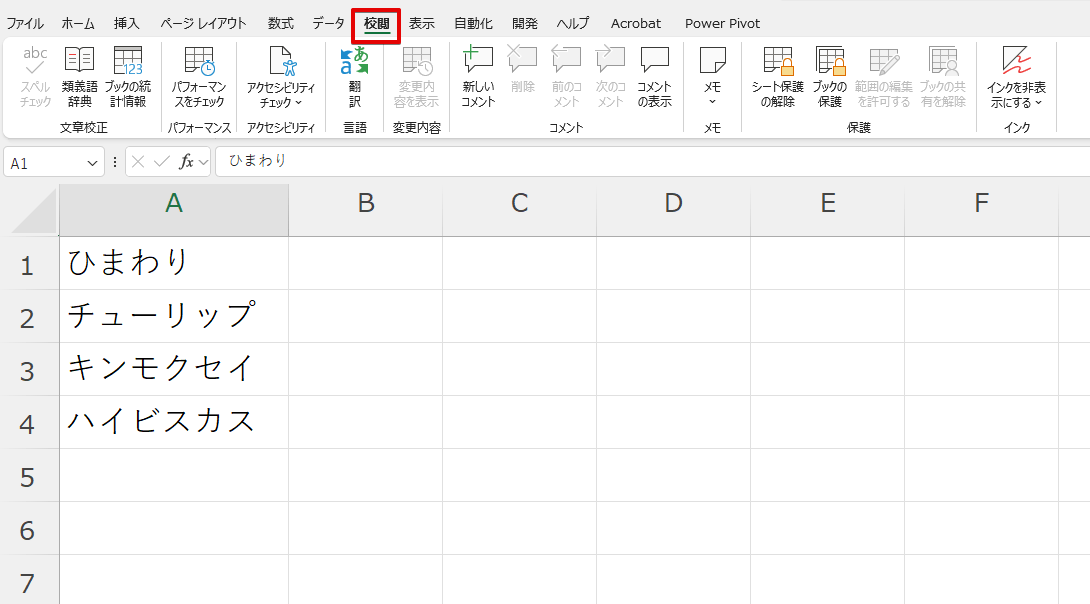
Task: Select column C header
Action: pos(519,204)
